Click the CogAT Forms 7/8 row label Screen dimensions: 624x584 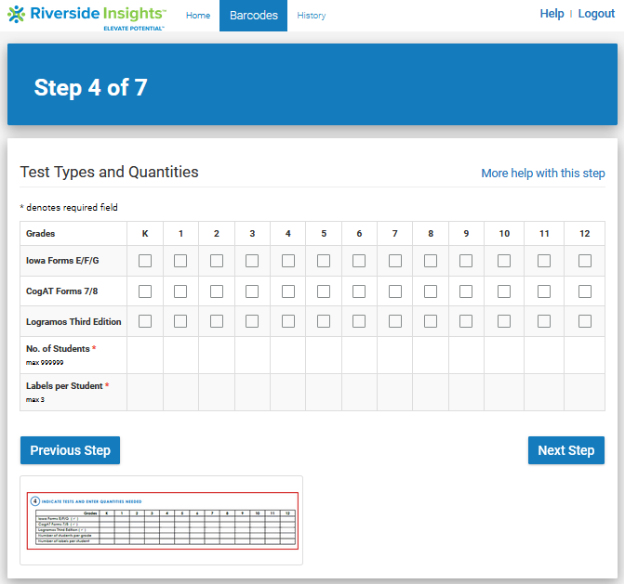click(62, 291)
